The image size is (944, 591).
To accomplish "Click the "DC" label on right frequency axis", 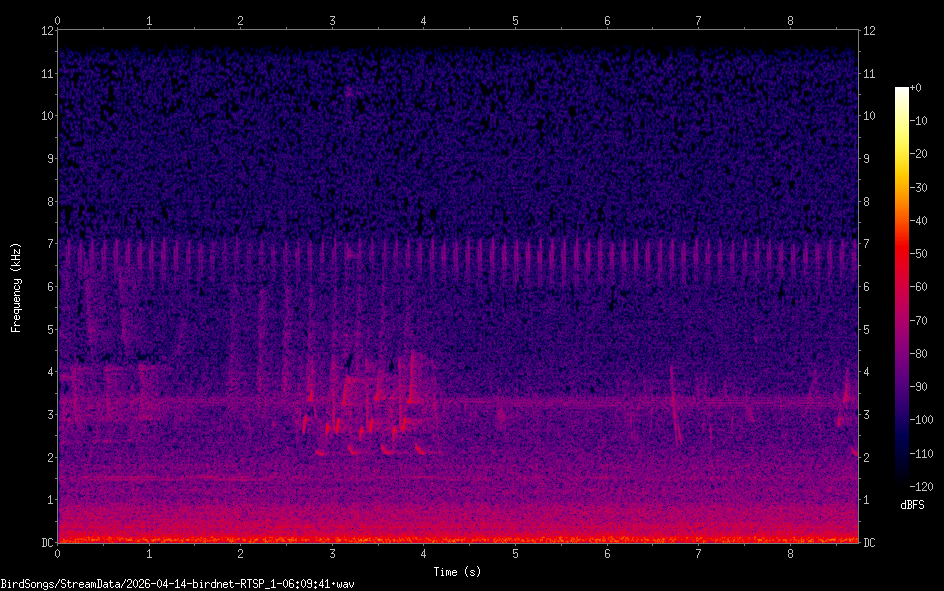I will click(870, 542).
